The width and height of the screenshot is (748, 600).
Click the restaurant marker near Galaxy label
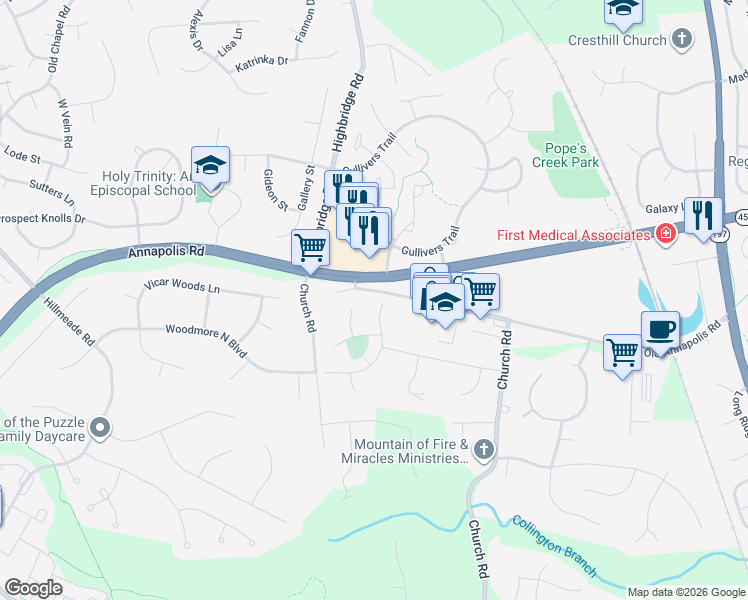pos(703,217)
